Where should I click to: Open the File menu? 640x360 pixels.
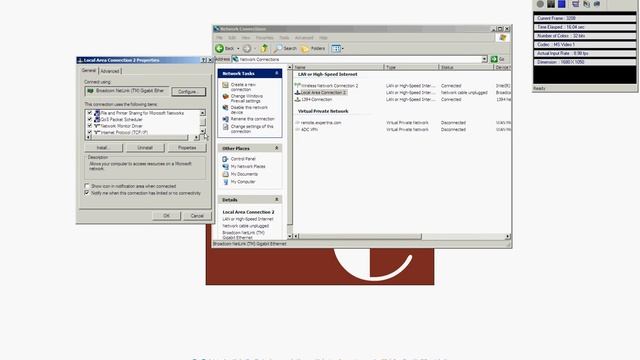(x=220, y=38)
